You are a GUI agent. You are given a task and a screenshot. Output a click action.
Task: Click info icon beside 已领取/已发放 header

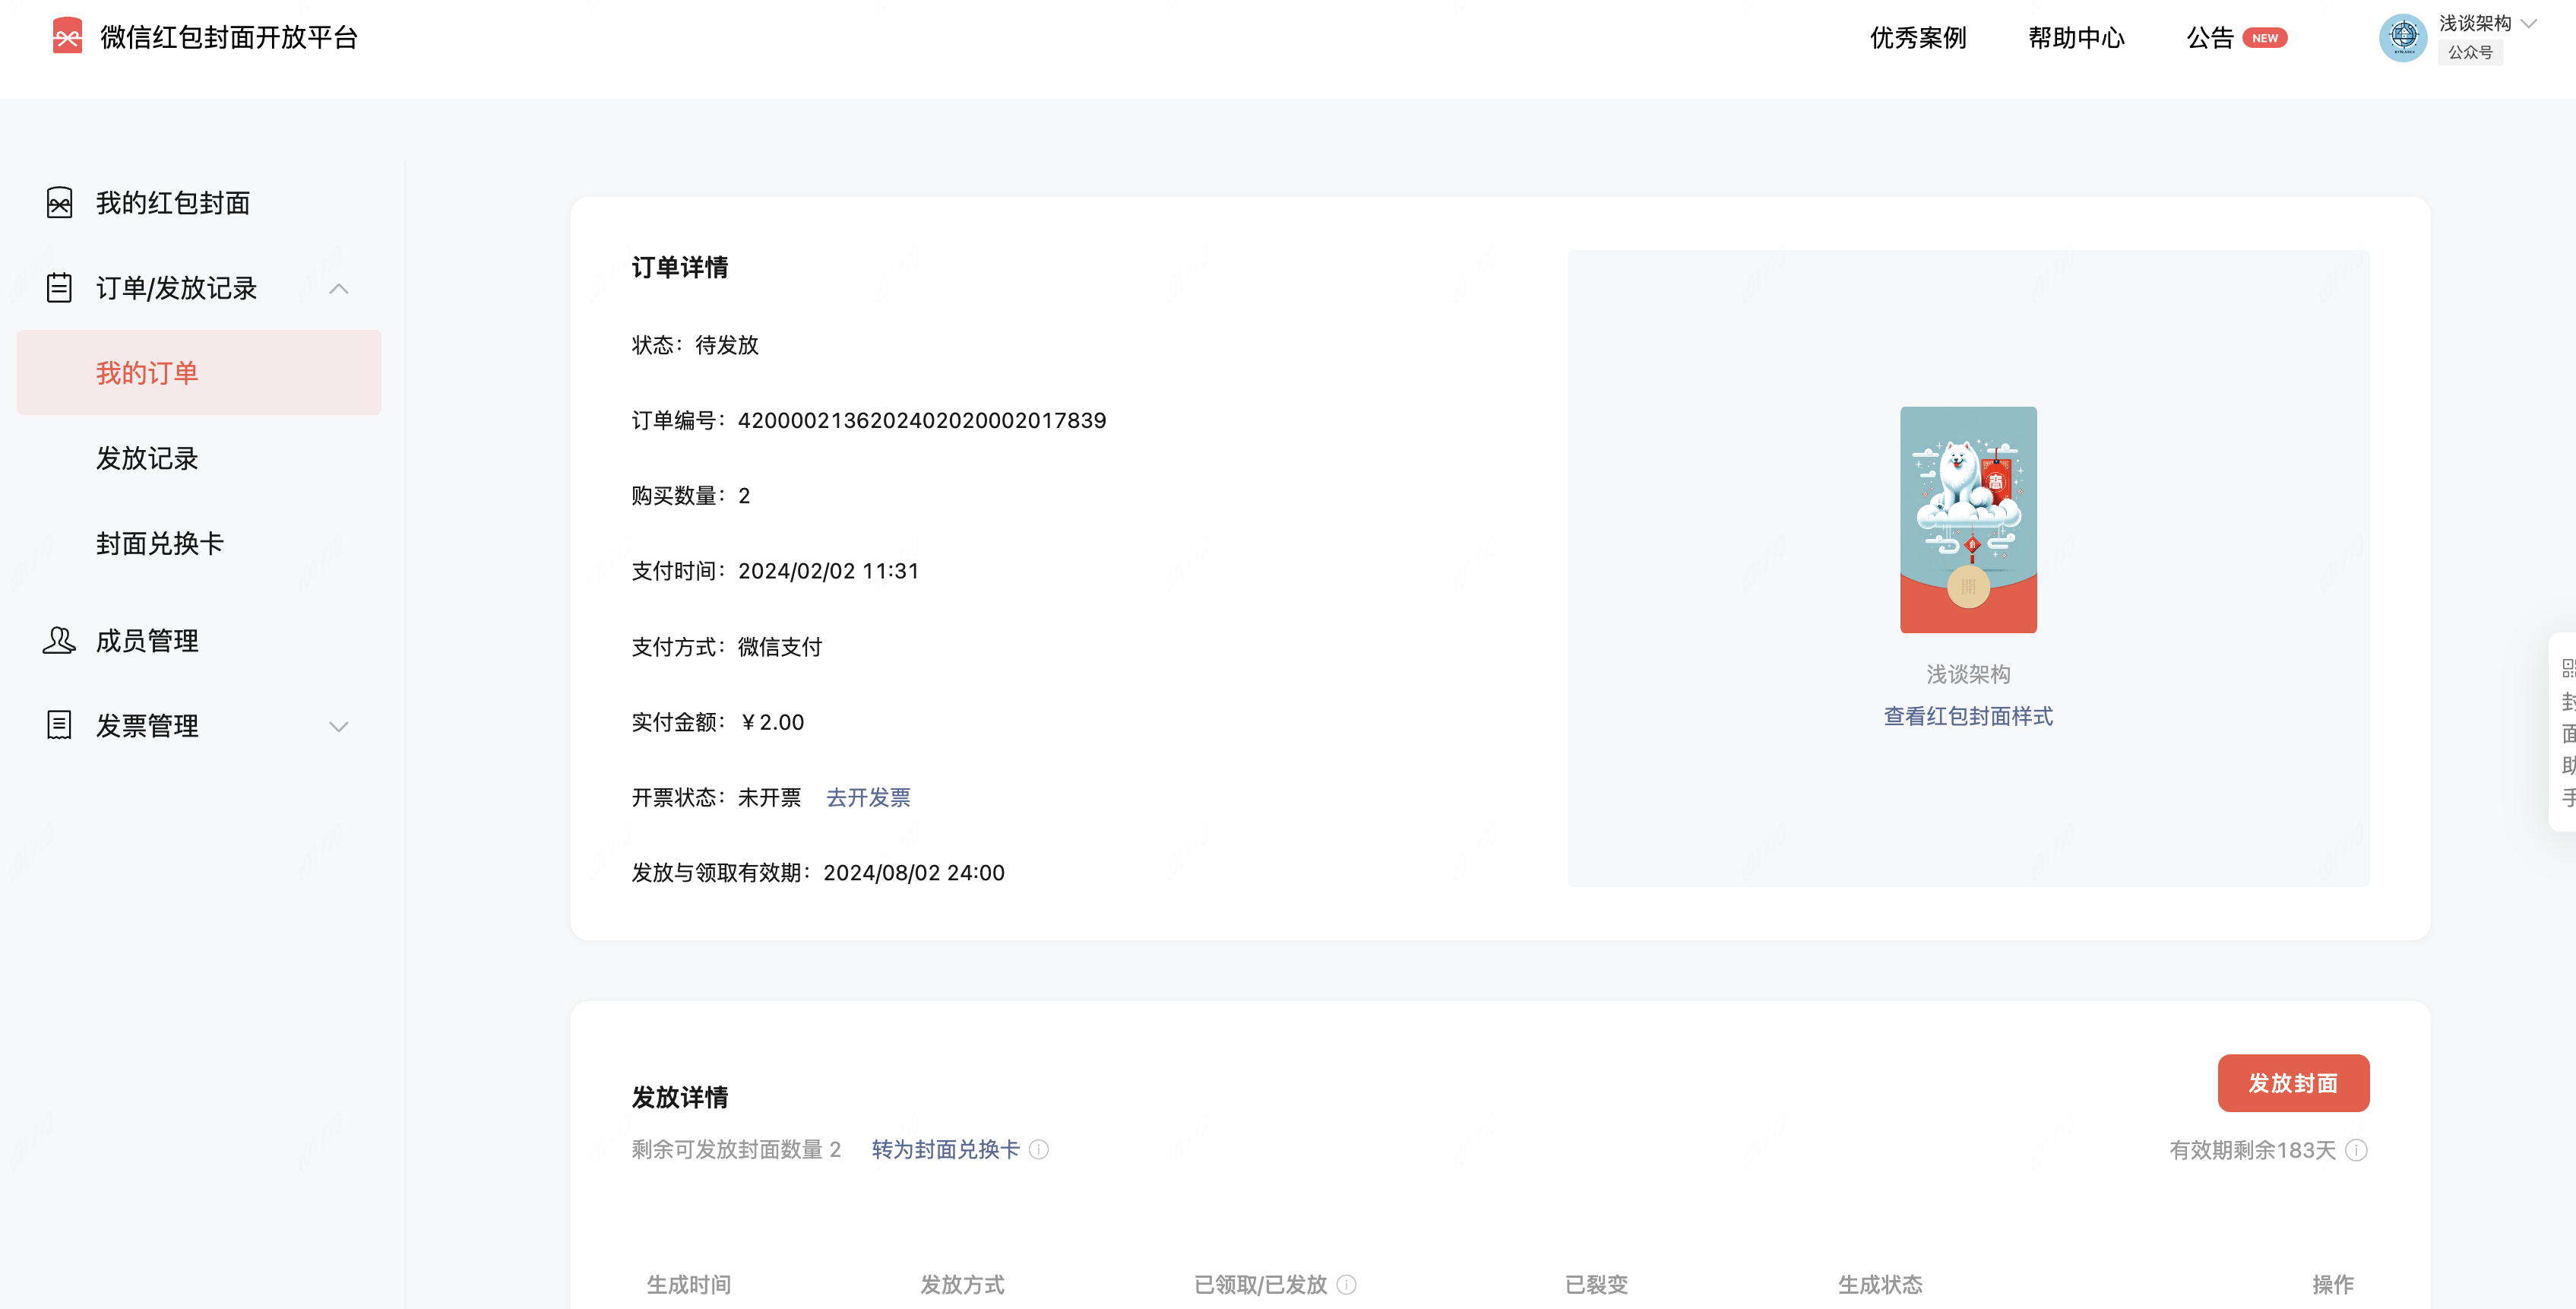1347,1284
